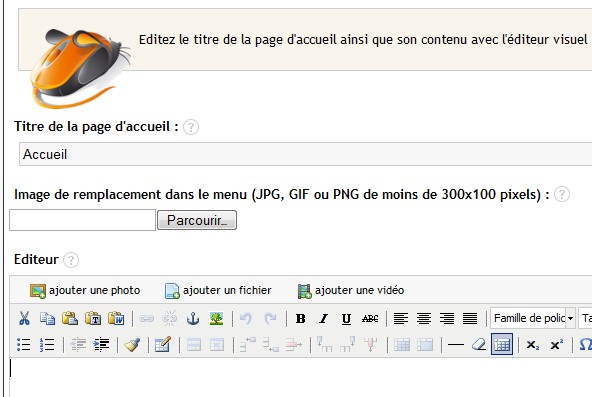Toggle italic formatting
Viewport: 592px width, 397px height.
pos(324,319)
